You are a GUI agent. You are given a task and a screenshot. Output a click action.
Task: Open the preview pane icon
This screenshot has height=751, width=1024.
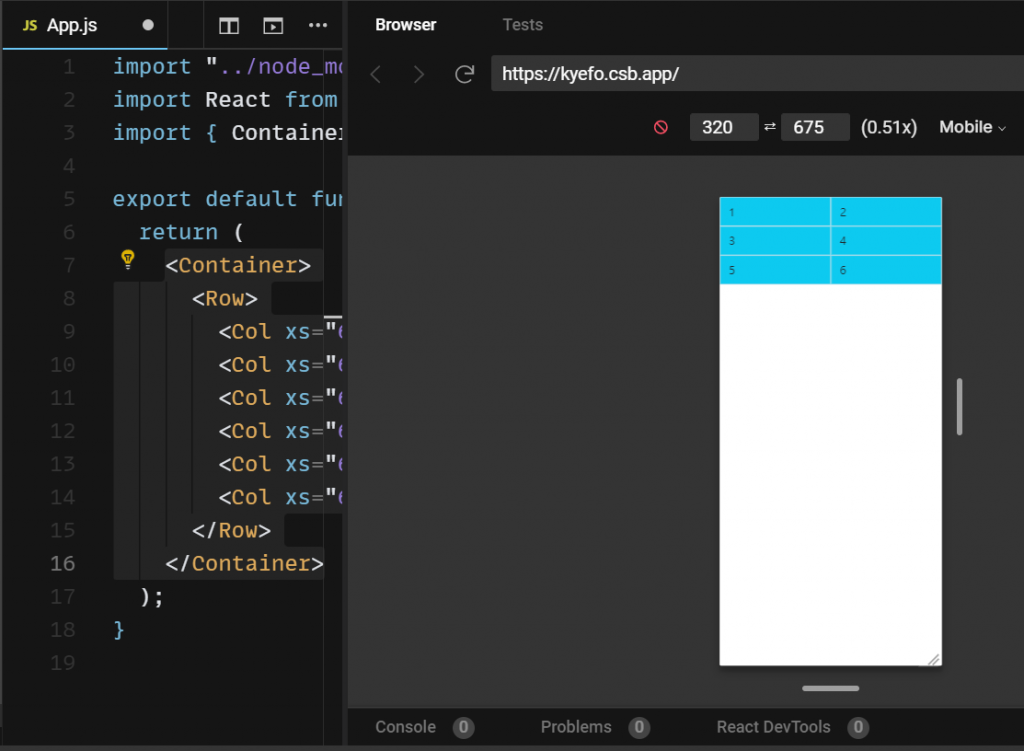click(273, 25)
